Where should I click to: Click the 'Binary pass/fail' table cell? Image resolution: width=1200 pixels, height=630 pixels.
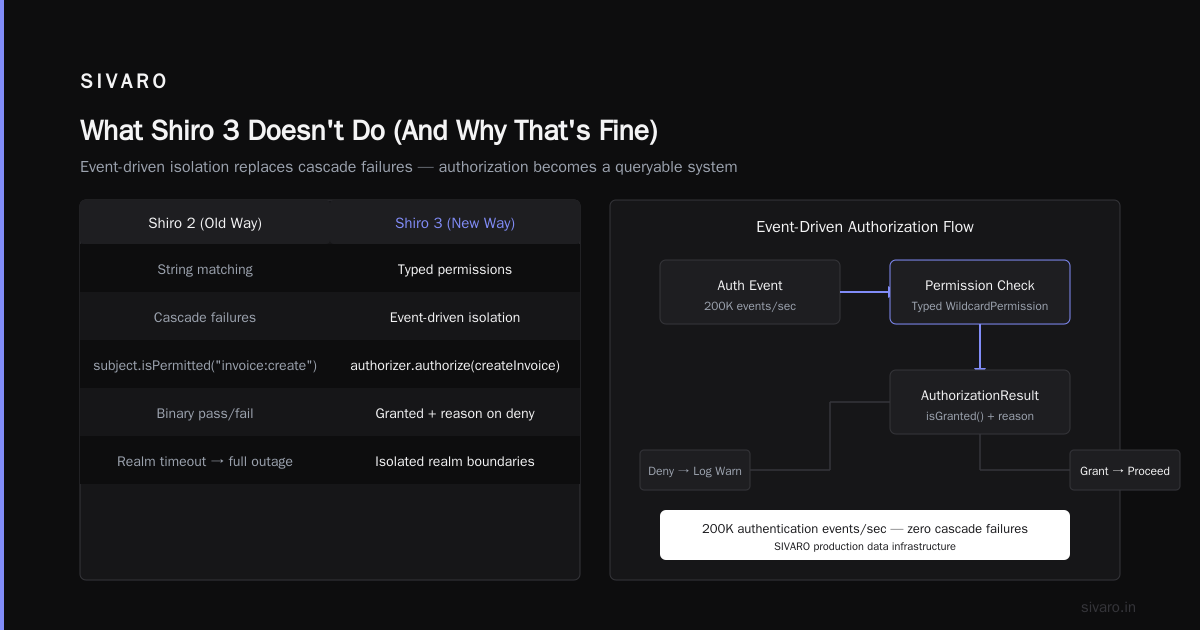(205, 413)
